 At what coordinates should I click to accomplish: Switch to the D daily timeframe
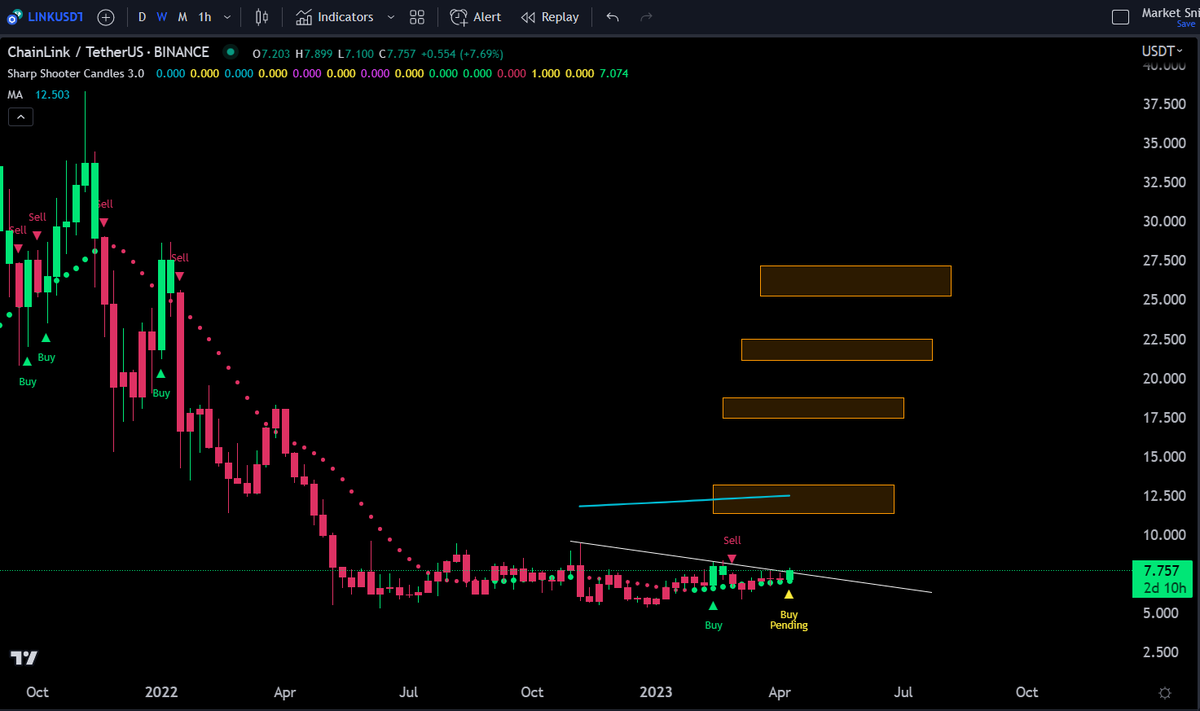point(142,17)
